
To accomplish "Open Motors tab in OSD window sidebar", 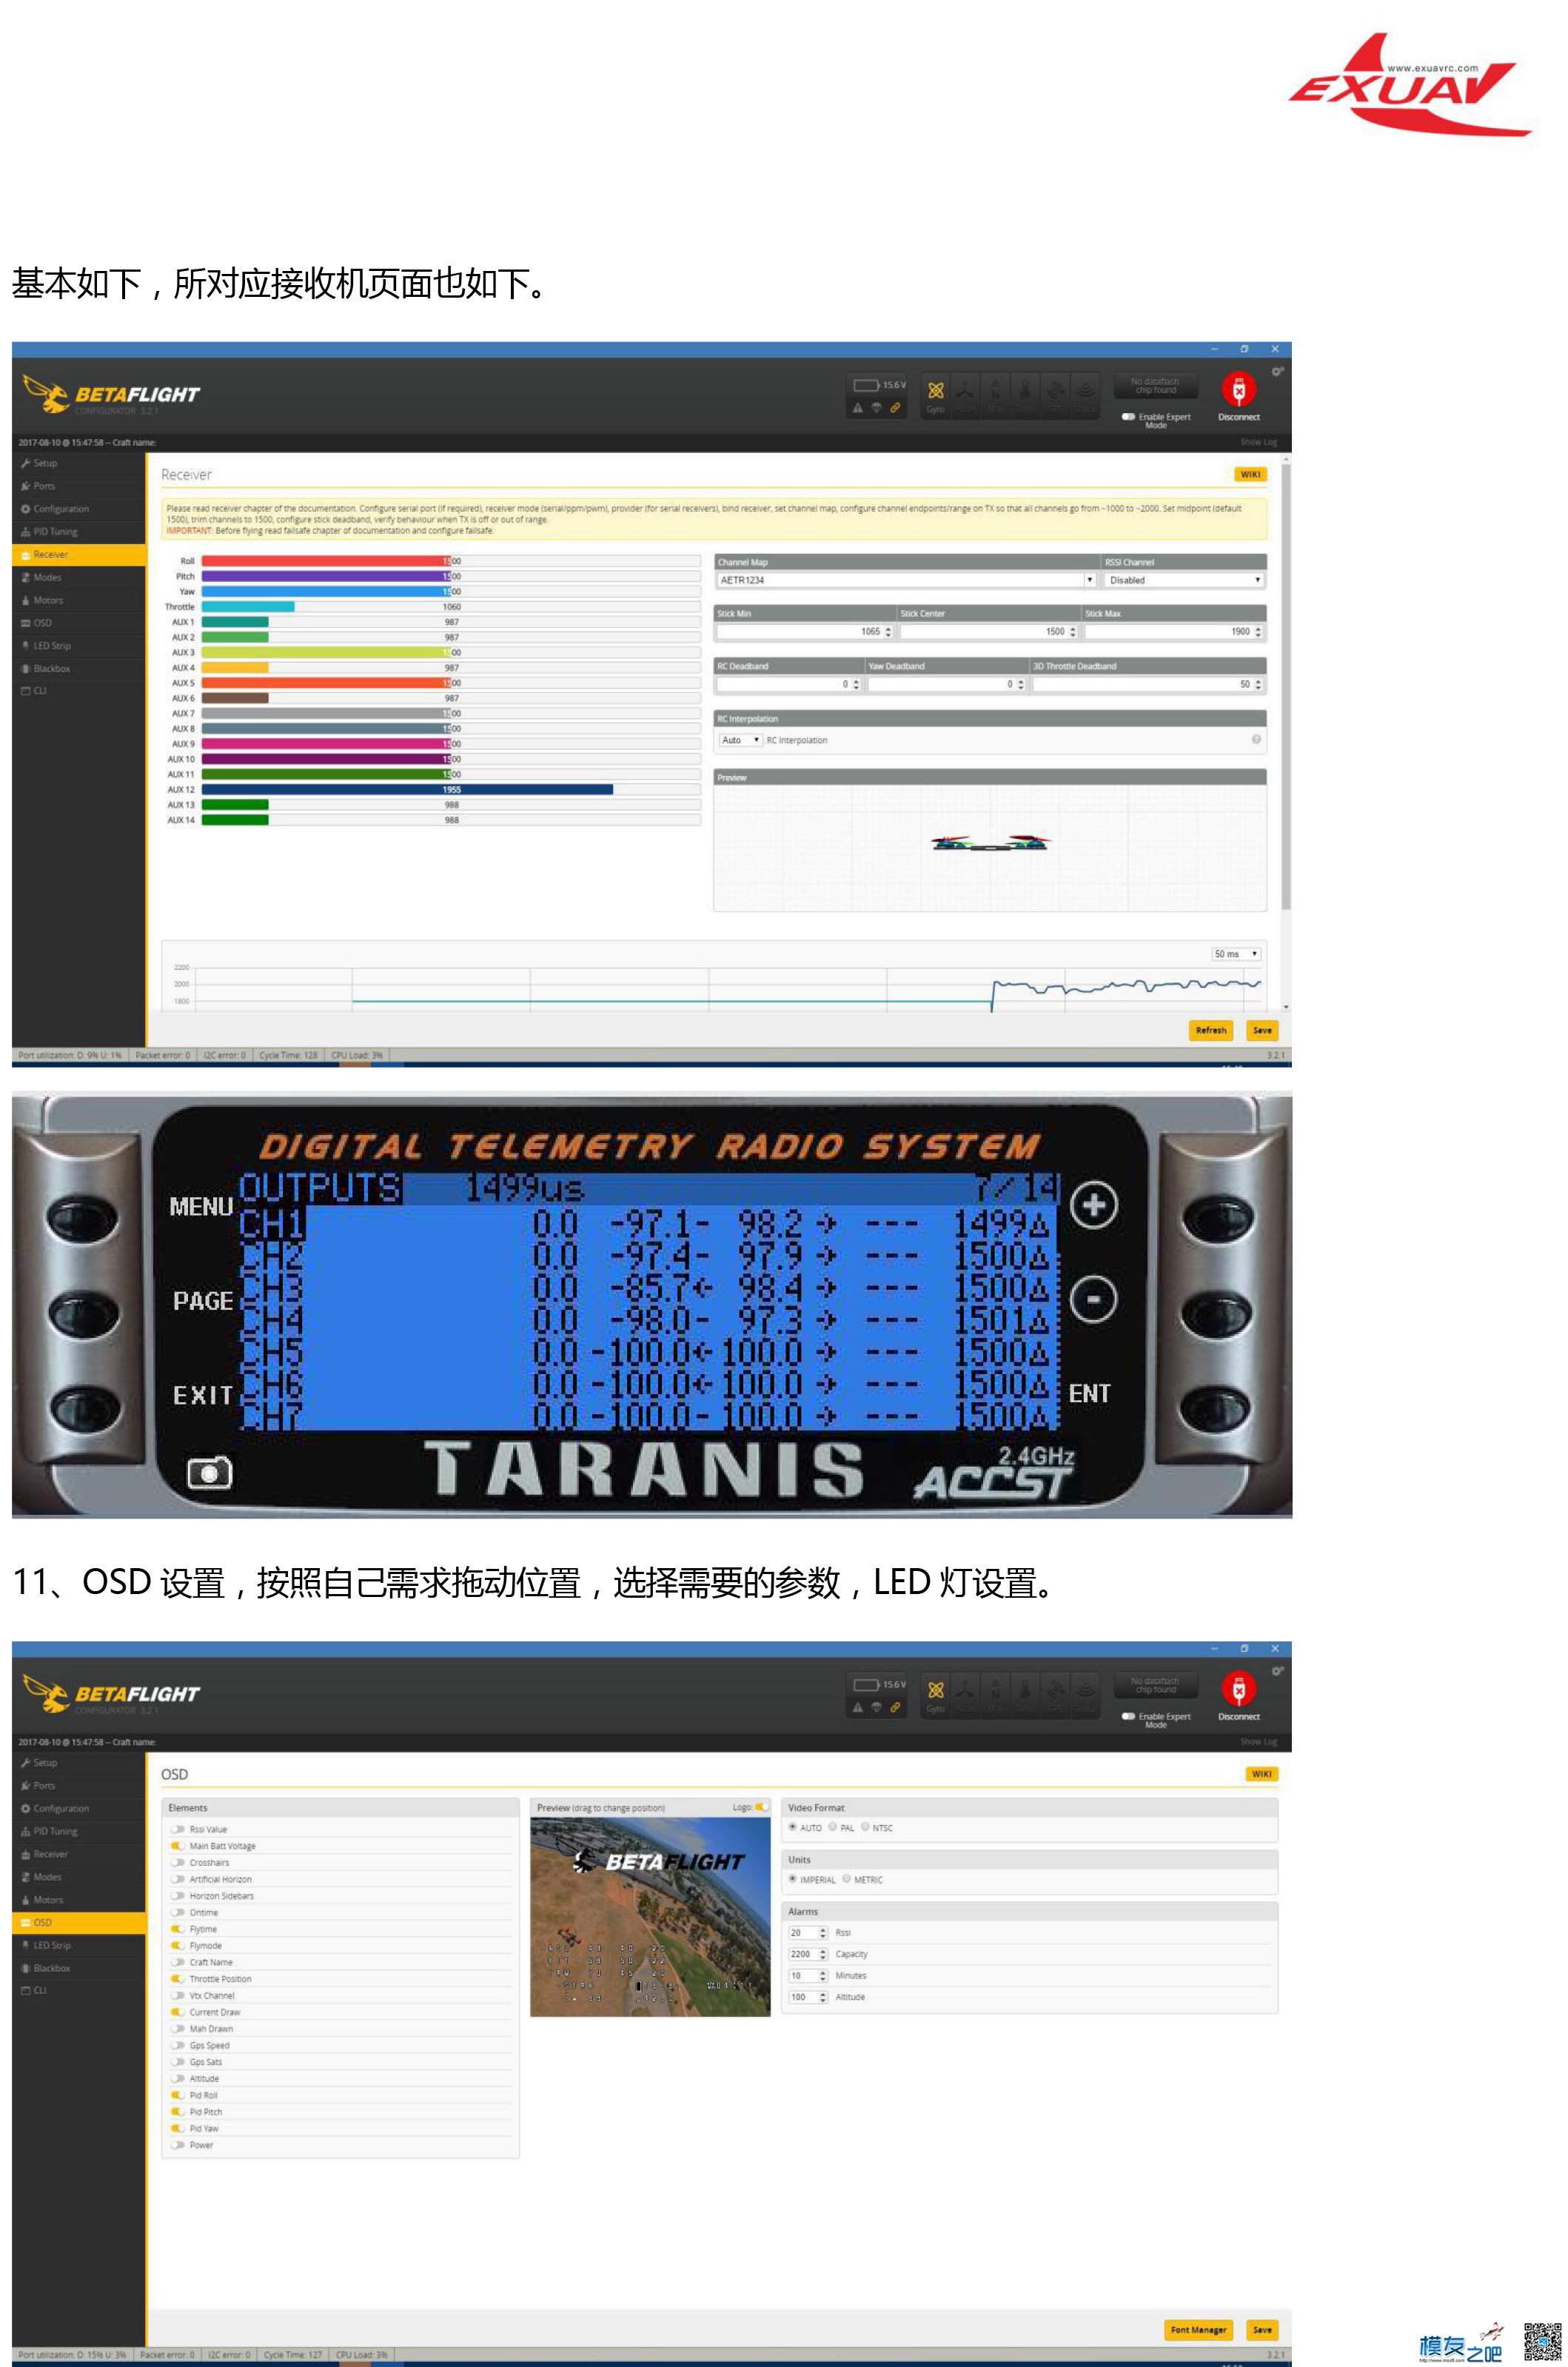I will pos(79,1900).
